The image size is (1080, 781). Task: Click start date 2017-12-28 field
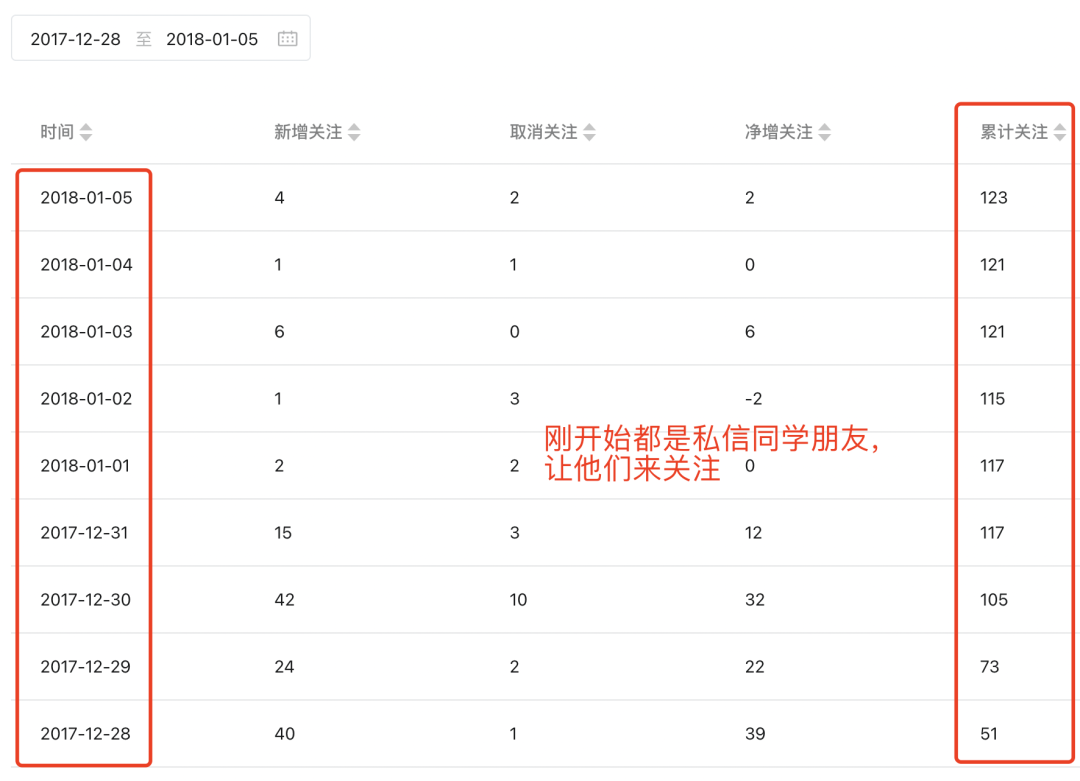click(x=76, y=39)
